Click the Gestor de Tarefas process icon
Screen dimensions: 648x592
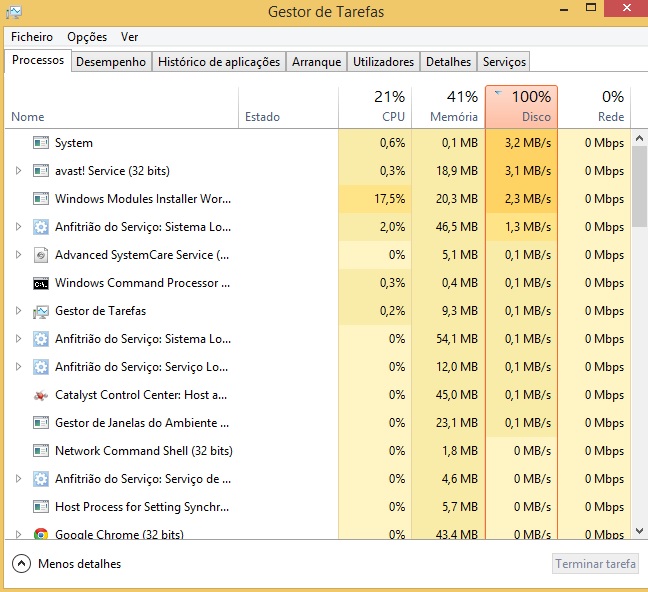(x=41, y=312)
